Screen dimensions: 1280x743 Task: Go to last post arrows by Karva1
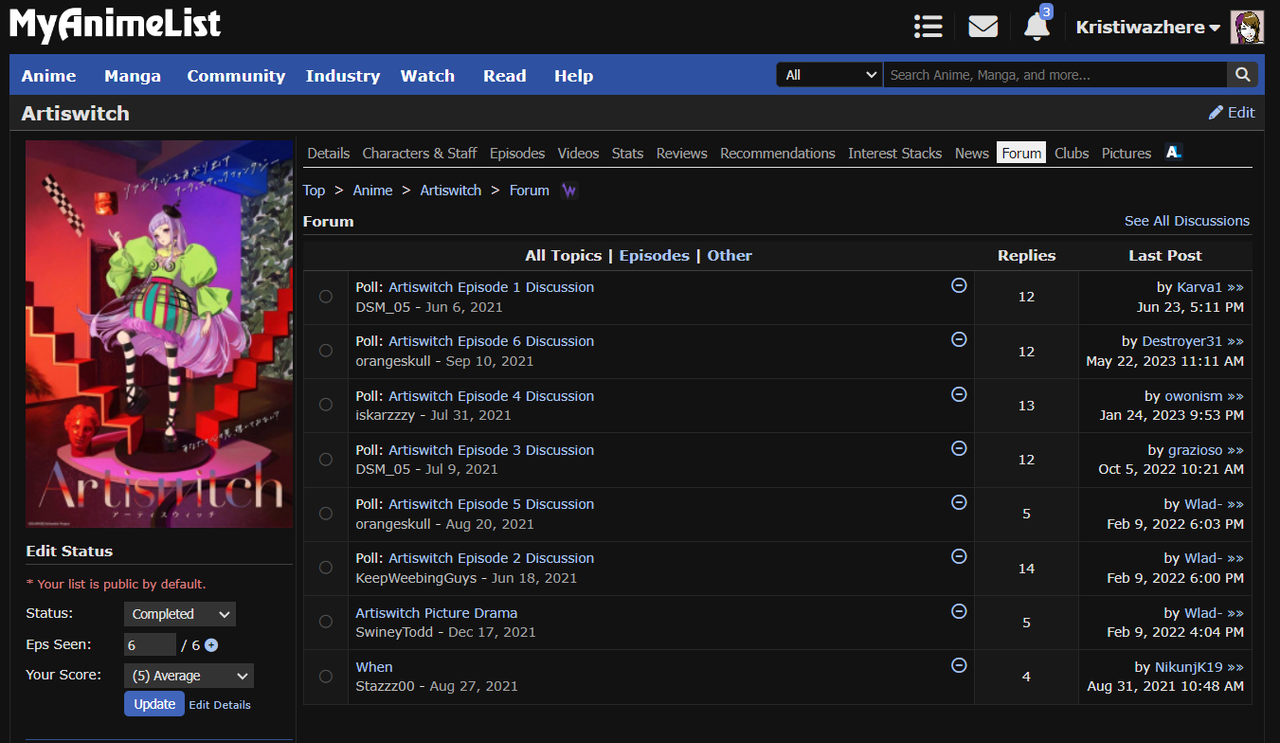[x=1235, y=287]
